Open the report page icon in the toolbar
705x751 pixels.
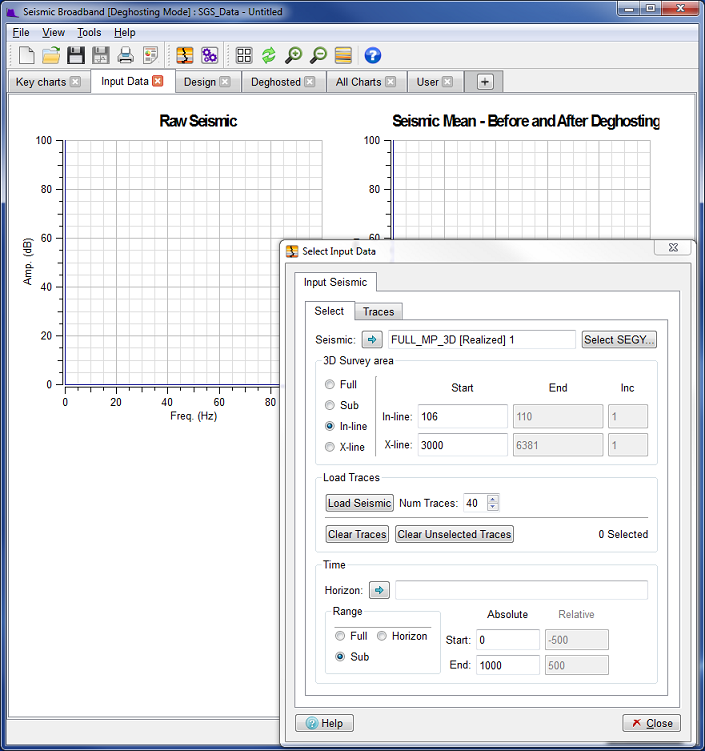pos(150,55)
